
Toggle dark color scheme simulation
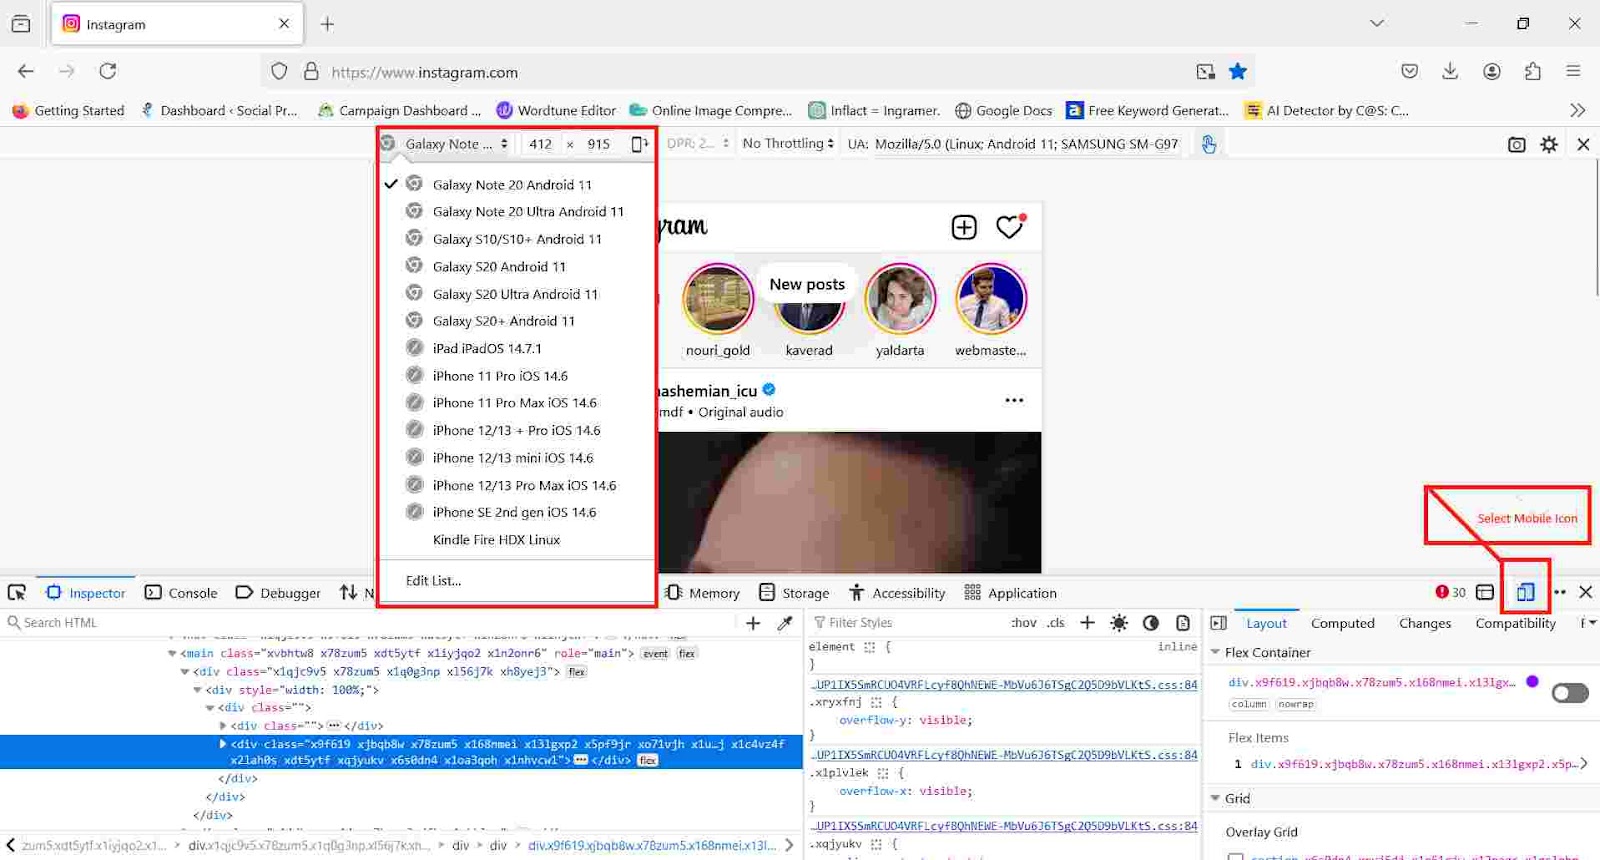coord(1151,622)
